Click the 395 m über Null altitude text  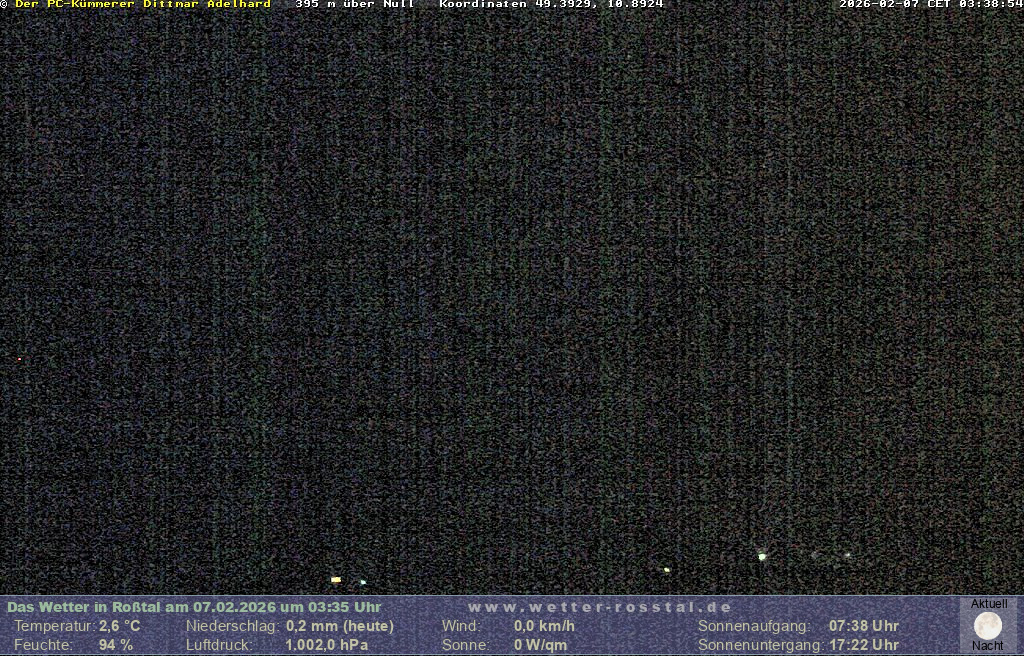point(355,4)
